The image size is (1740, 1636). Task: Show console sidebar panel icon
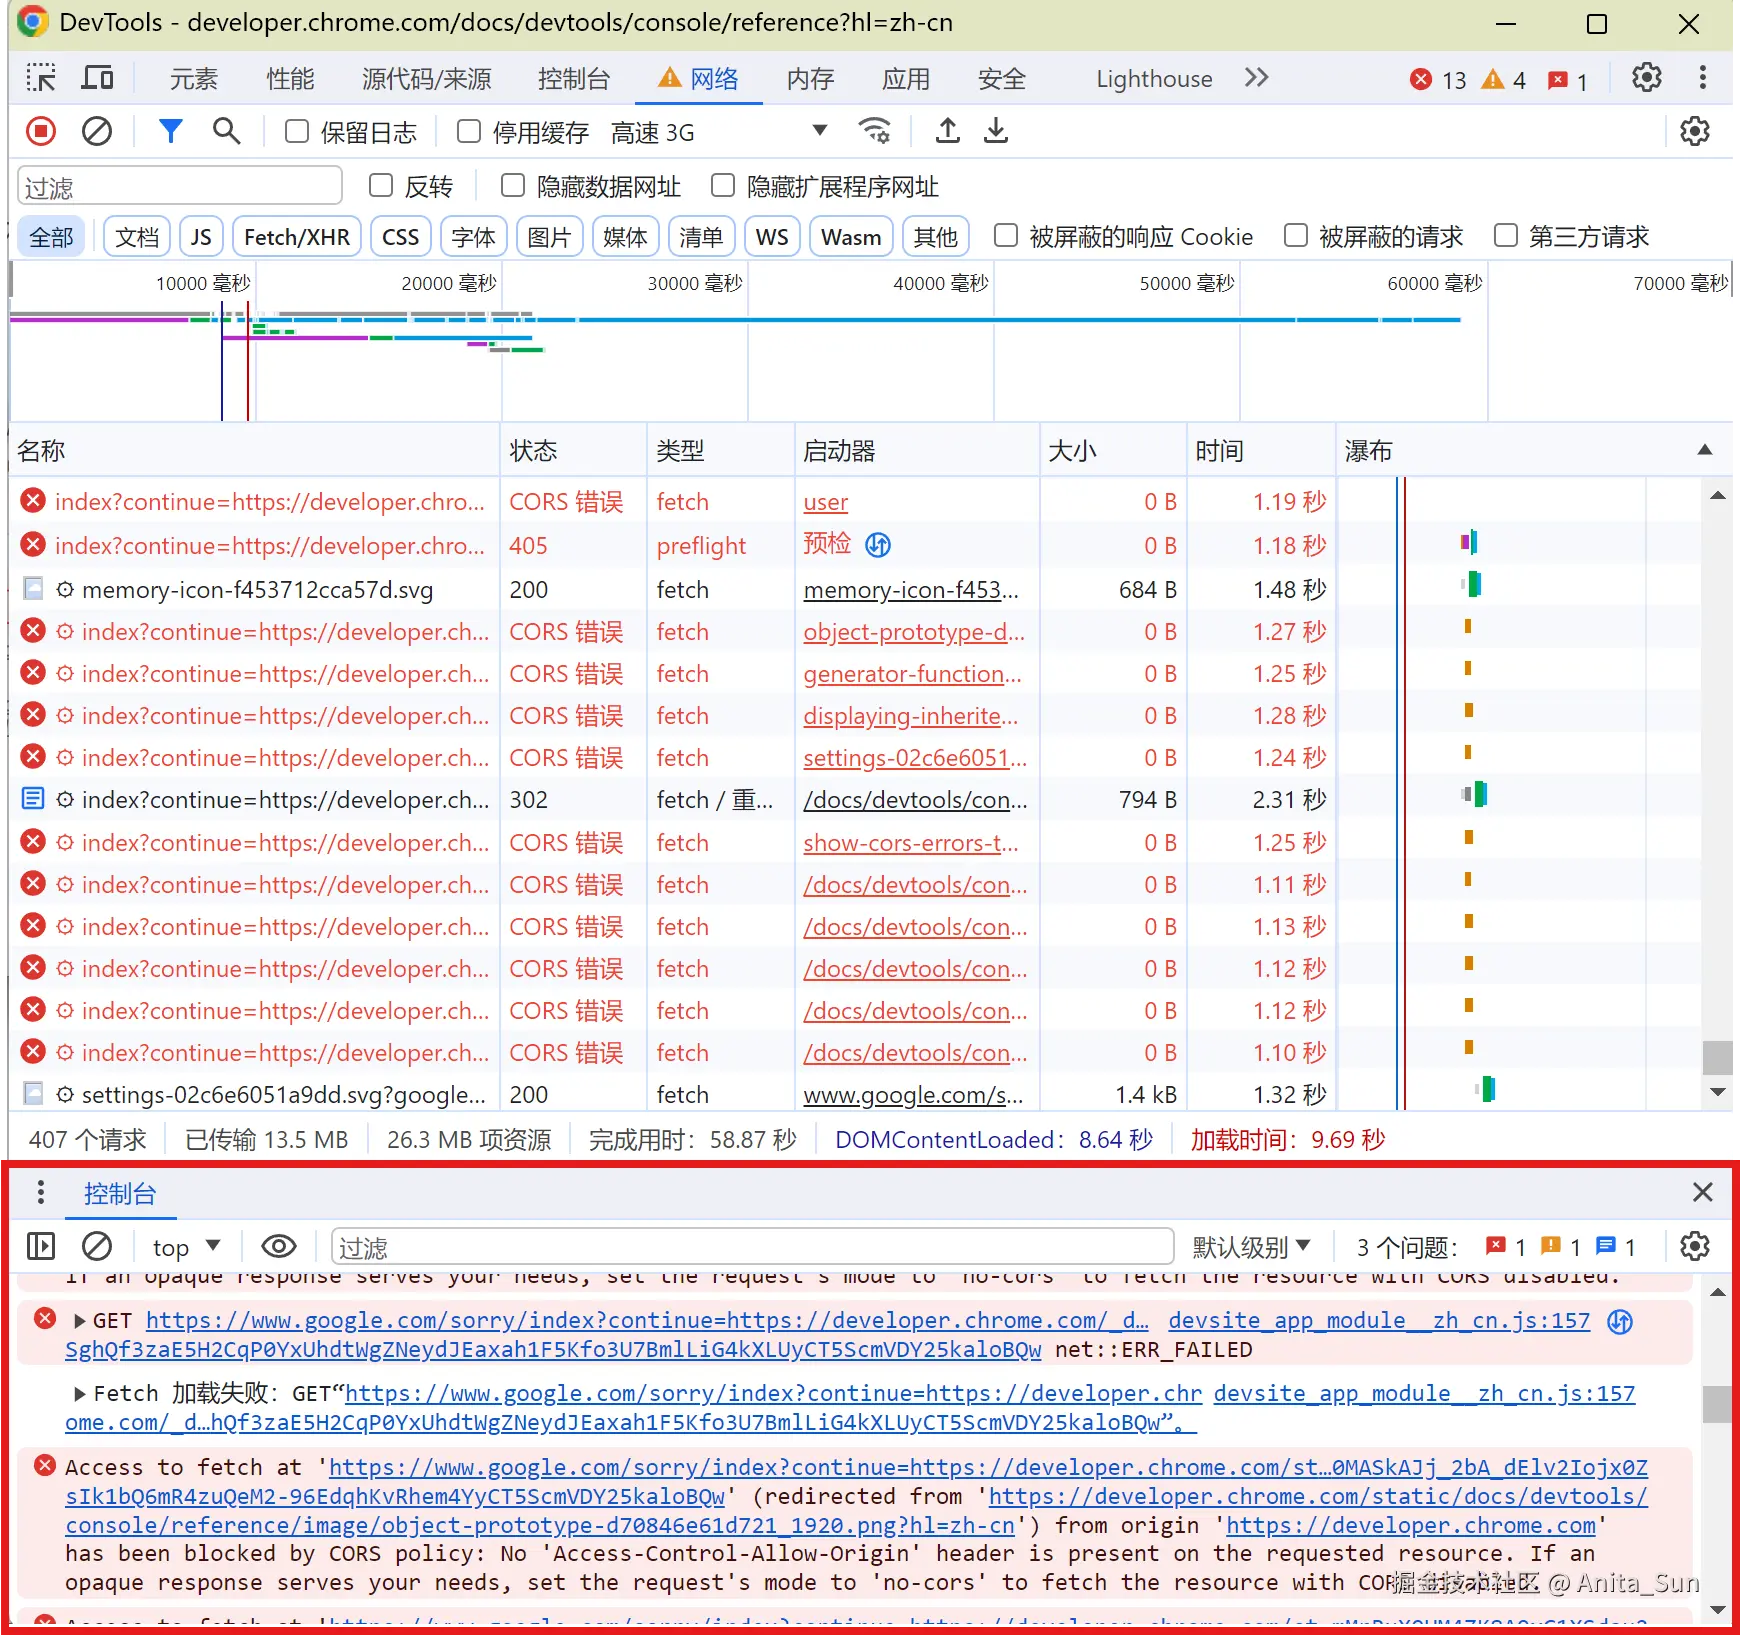(41, 1246)
